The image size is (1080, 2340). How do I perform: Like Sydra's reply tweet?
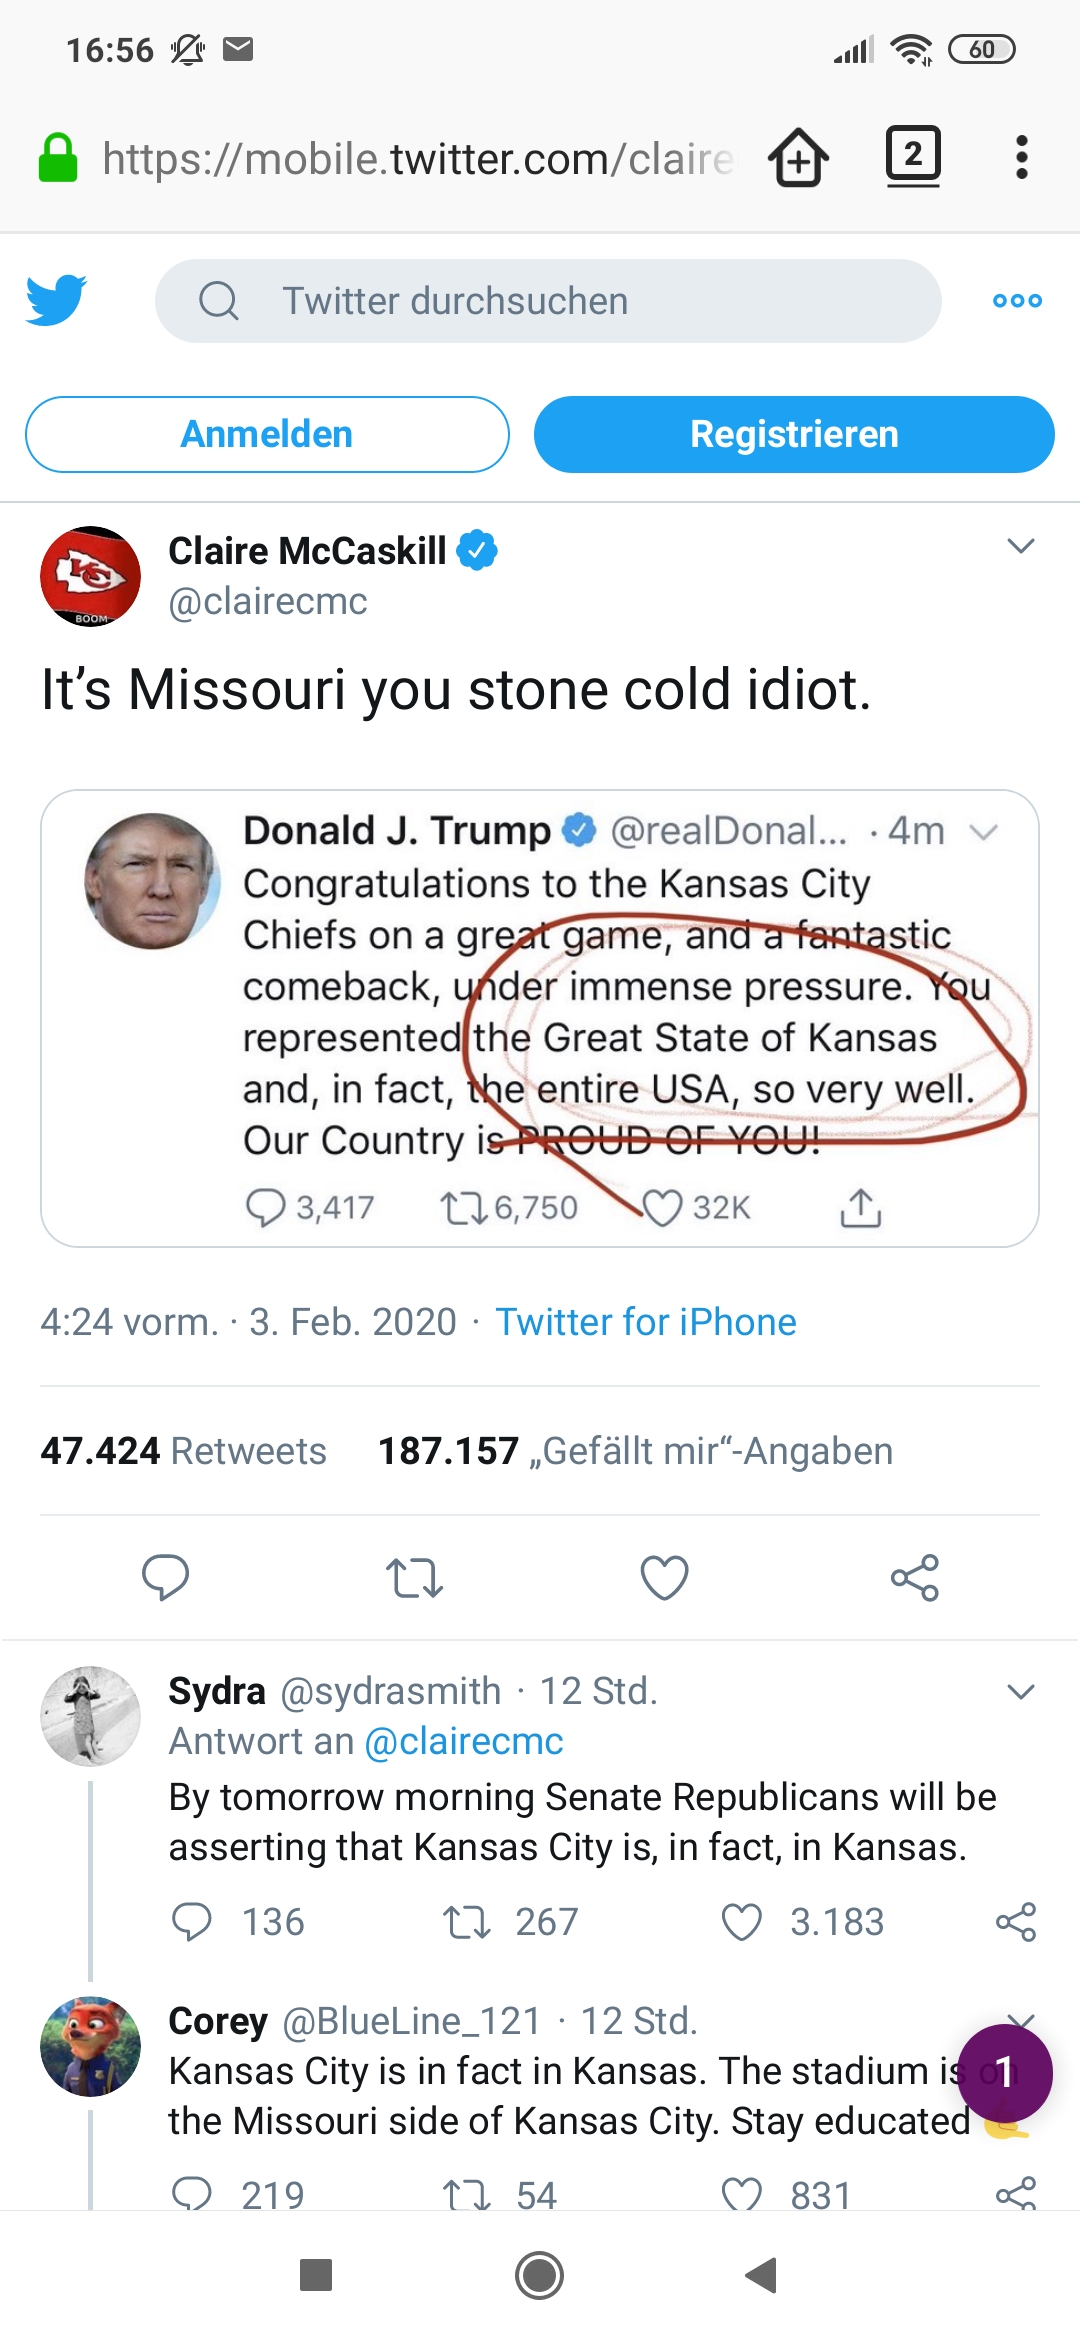(x=742, y=1921)
